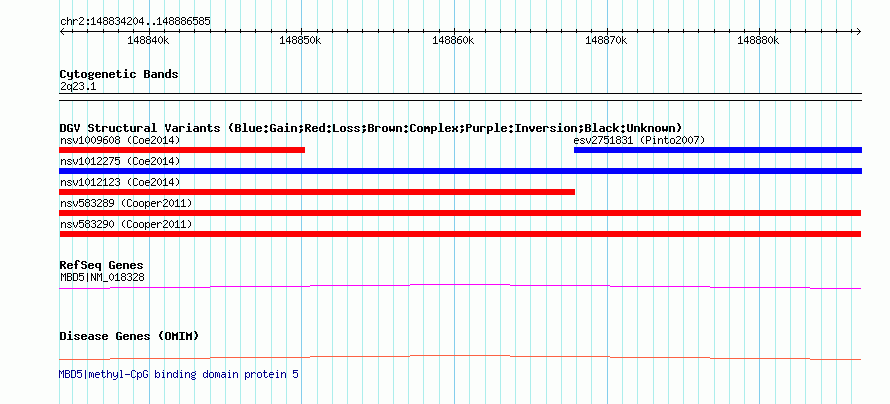The image size is (890, 404).
Task: Click the 148870k ruler tick label
Action: tap(606, 41)
